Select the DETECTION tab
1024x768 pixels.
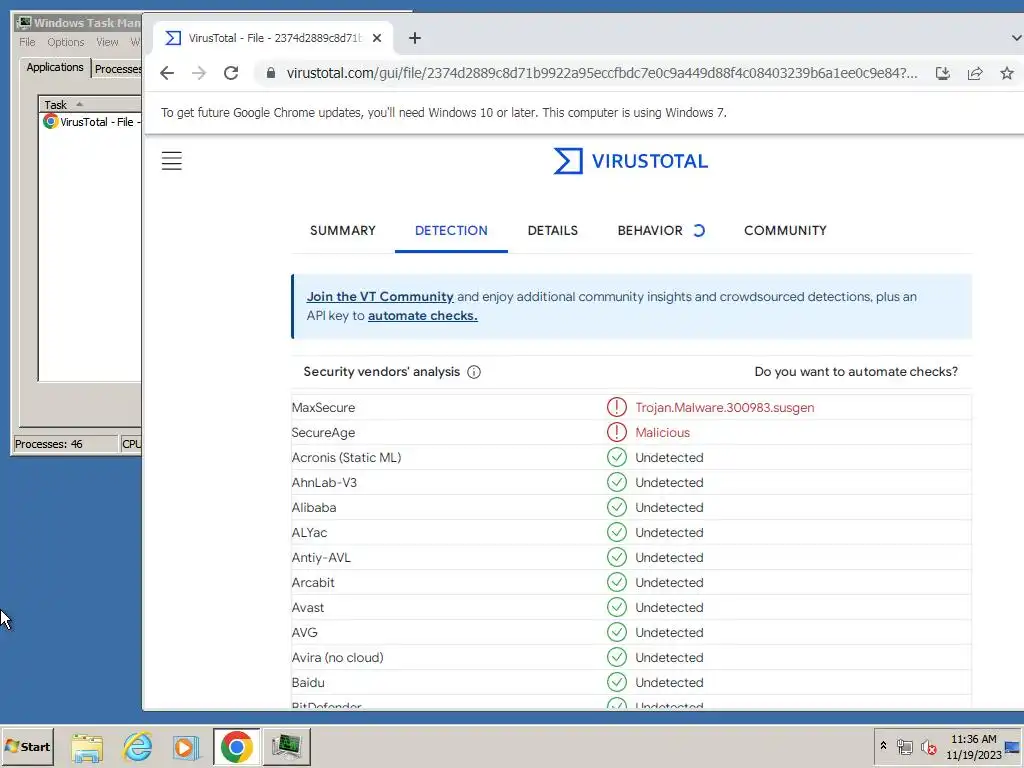click(x=451, y=231)
